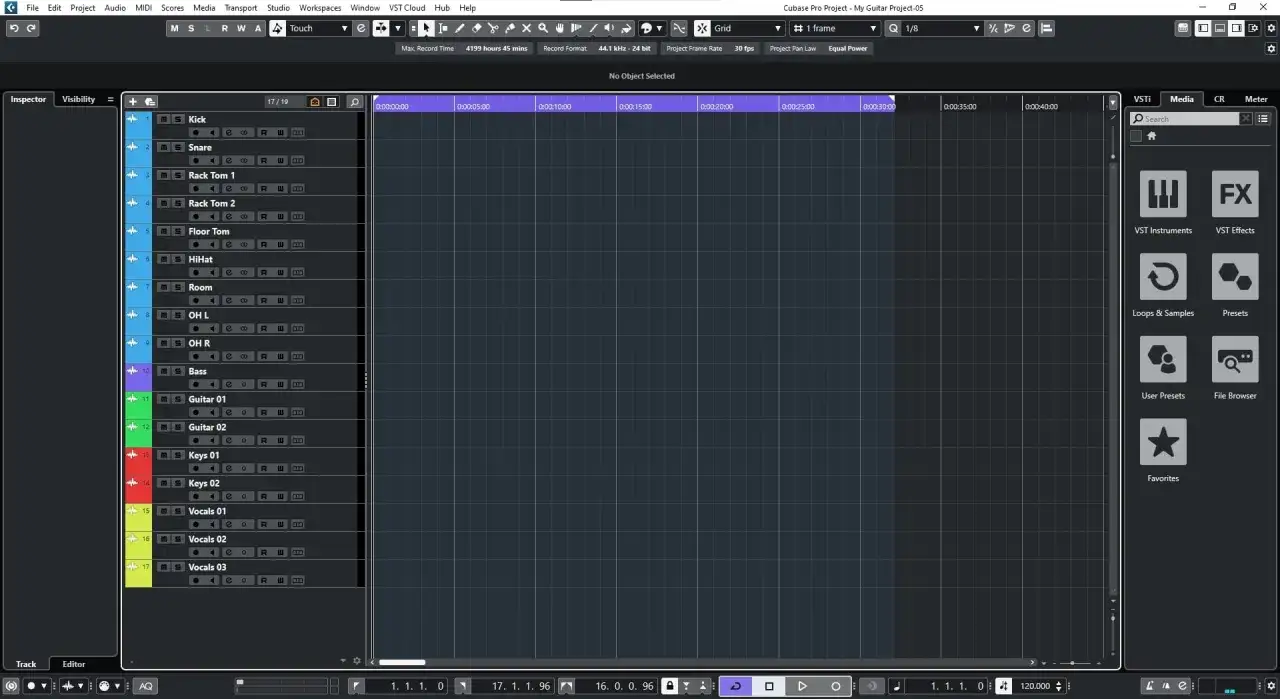Select the Range Selection tool

(444, 28)
